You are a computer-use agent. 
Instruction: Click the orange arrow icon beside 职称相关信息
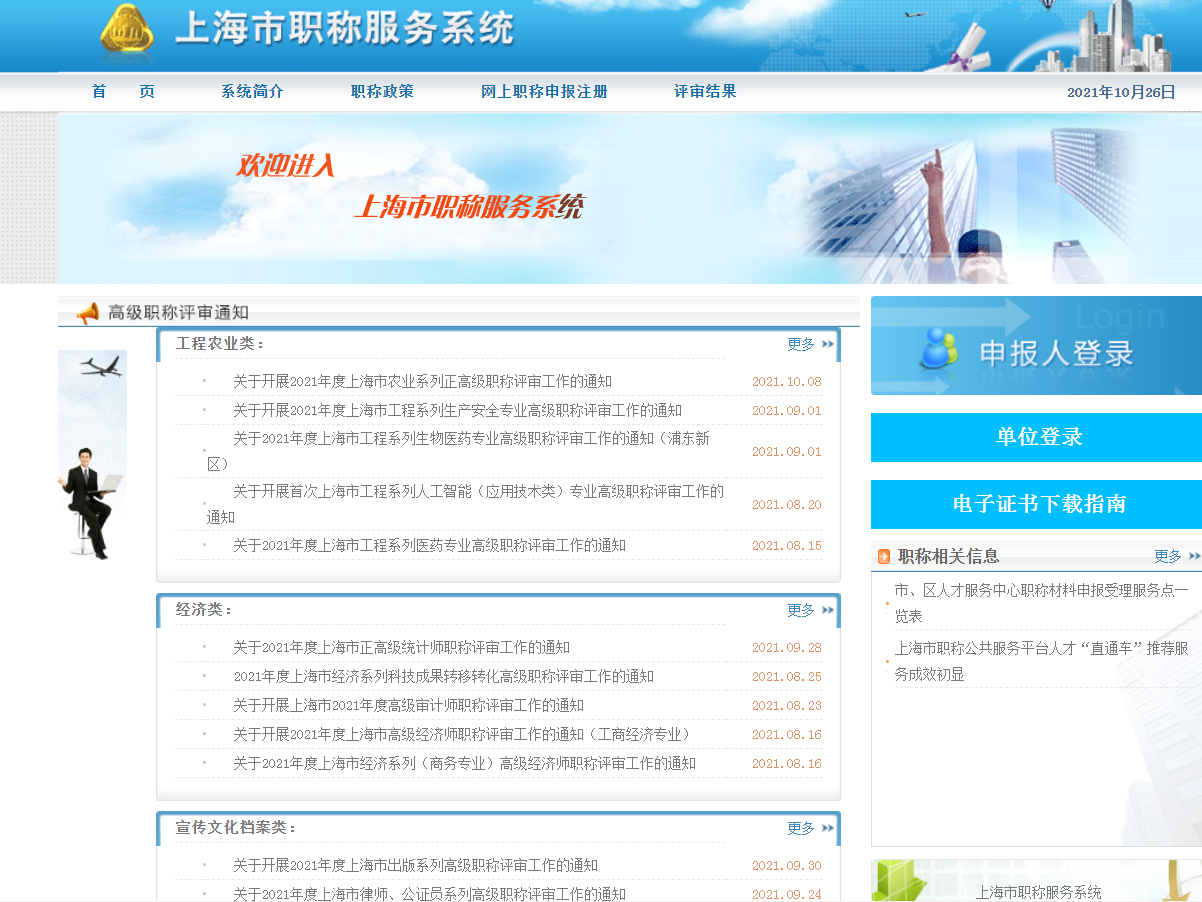click(883, 557)
